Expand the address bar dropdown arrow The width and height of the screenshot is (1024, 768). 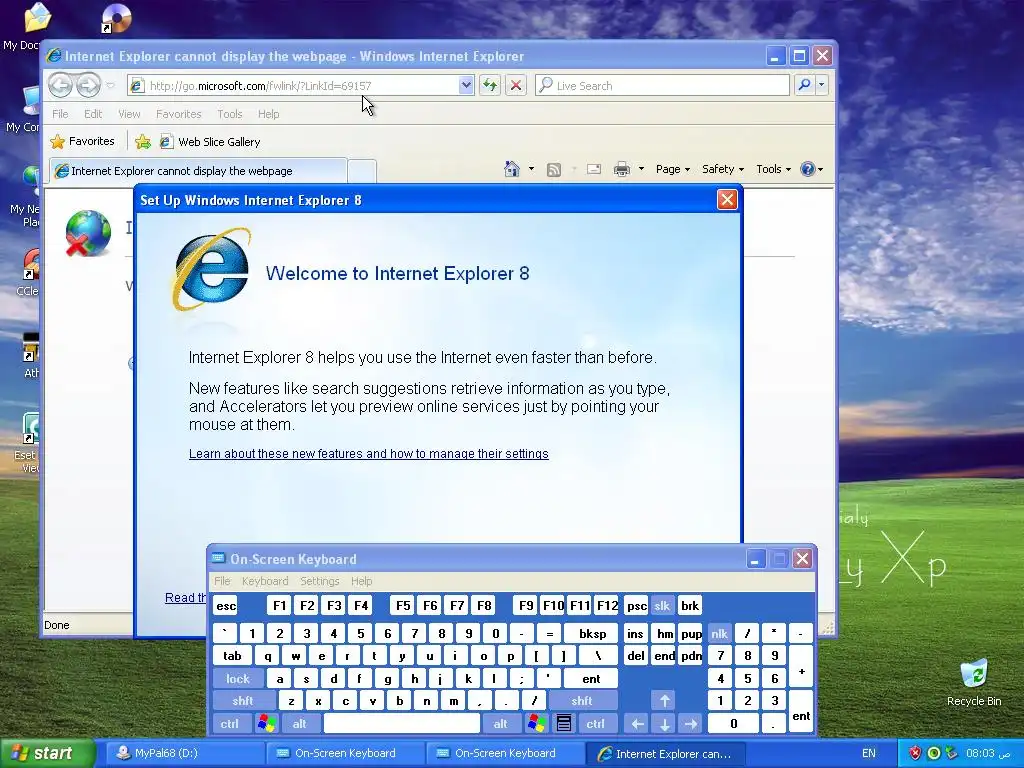pos(466,86)
